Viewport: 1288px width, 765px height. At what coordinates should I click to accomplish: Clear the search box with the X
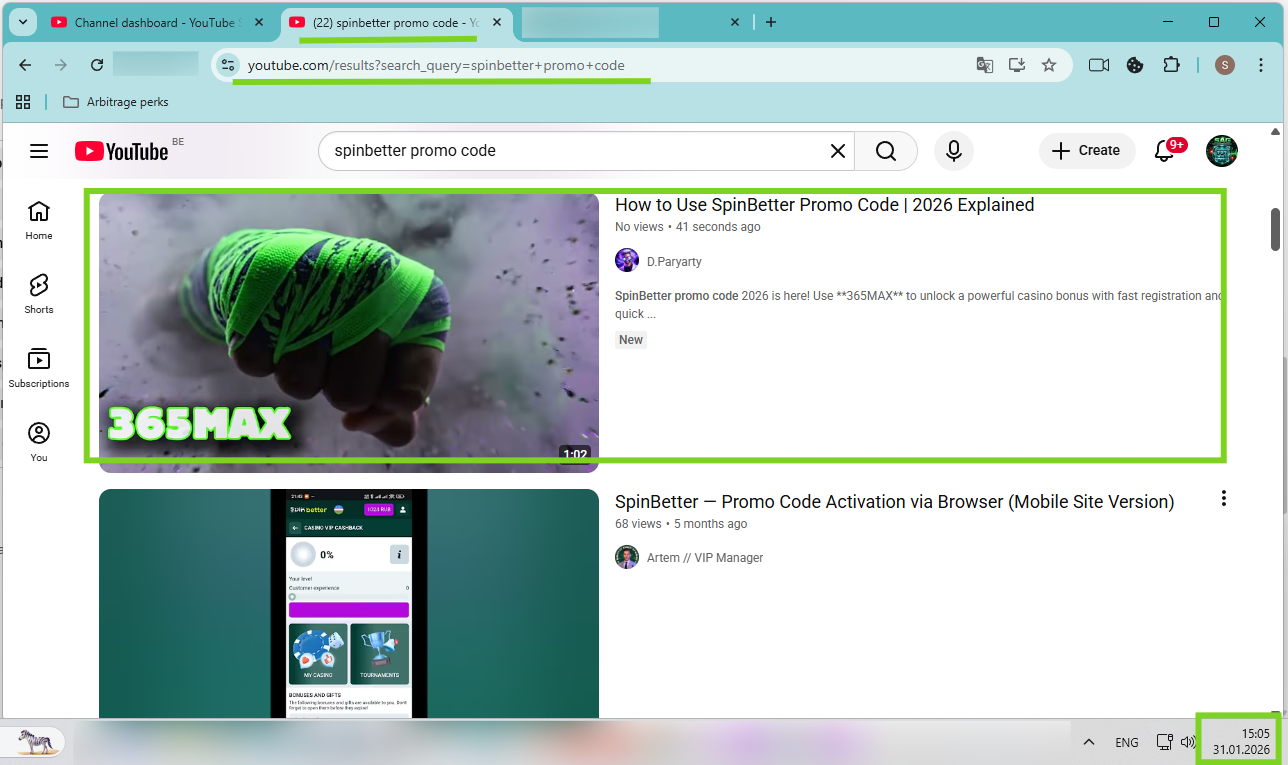pyautogui.click(x=837, y=151)
